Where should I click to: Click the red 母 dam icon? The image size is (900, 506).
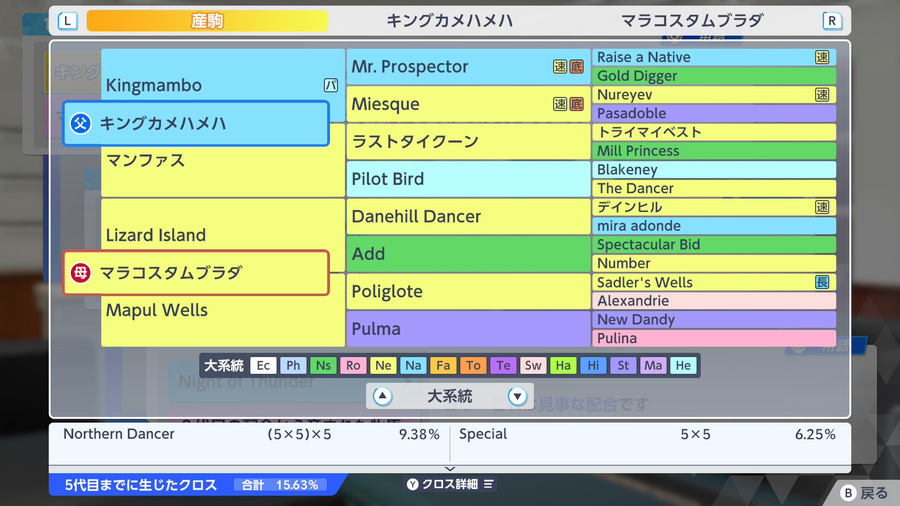click(x=80, y=273)
